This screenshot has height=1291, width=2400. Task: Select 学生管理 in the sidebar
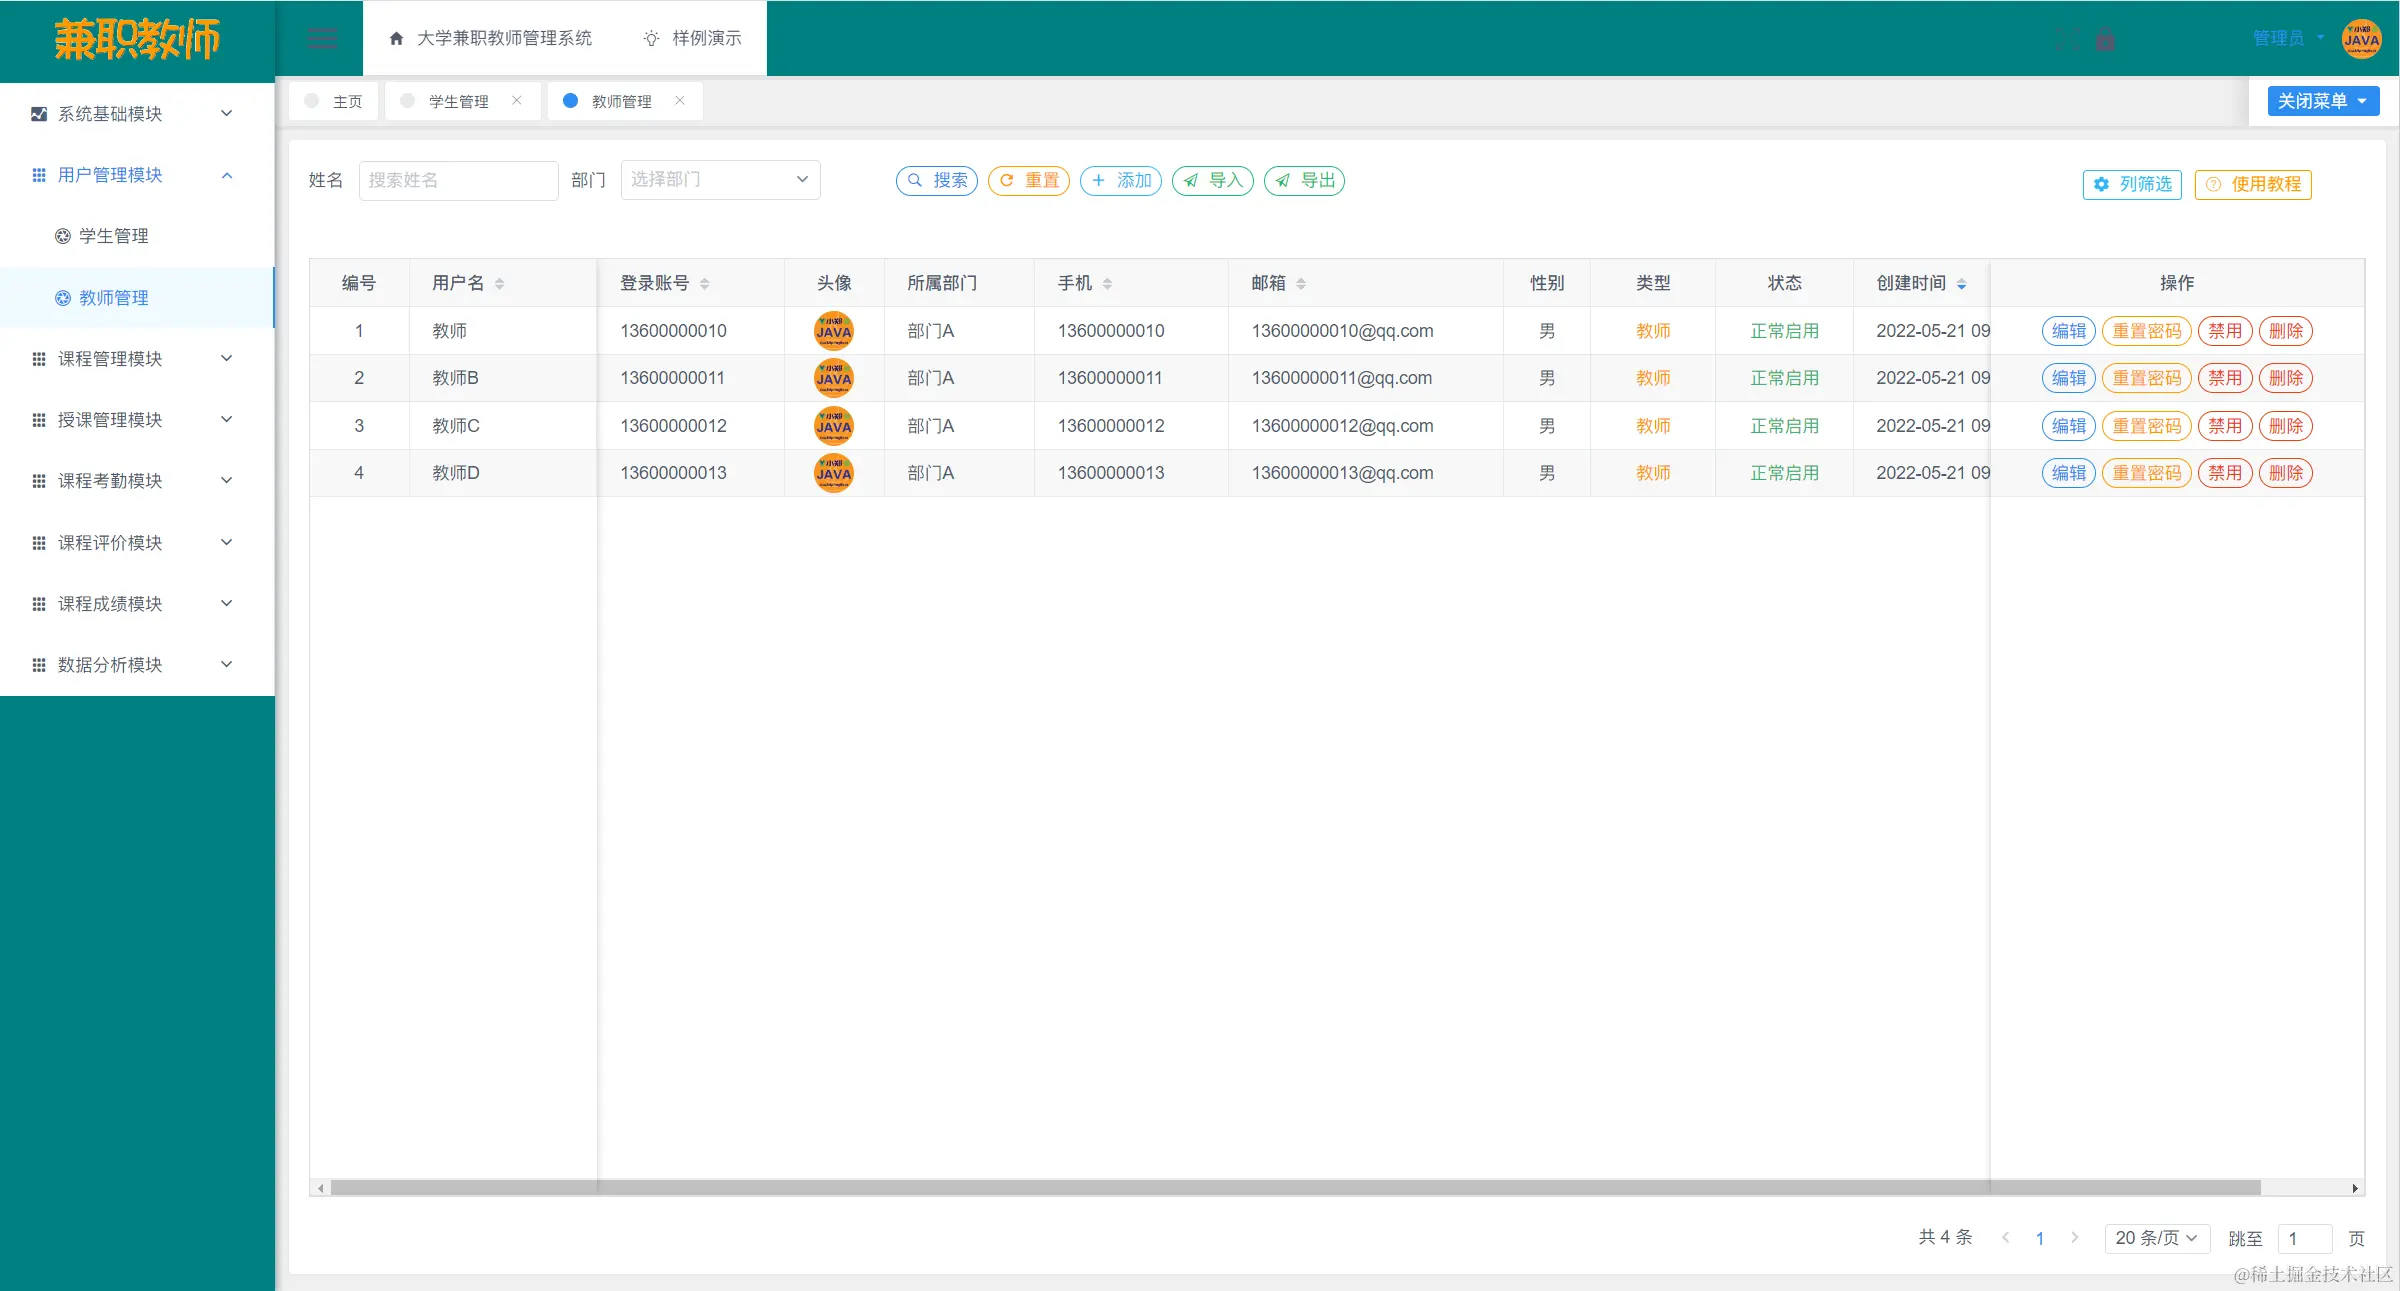113,236
